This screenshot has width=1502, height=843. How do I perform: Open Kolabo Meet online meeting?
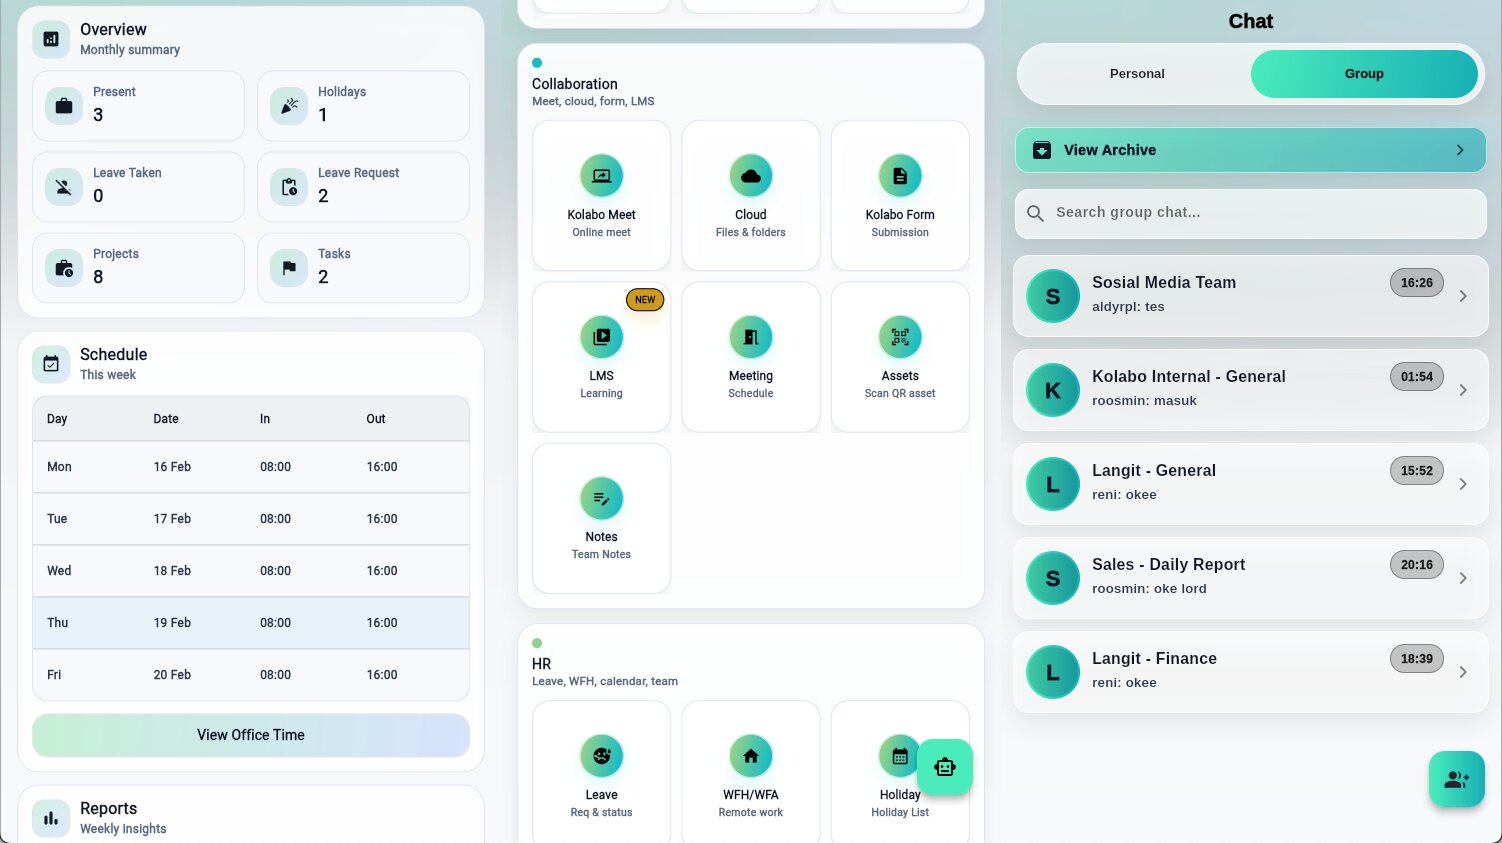(x=601, y=196)
